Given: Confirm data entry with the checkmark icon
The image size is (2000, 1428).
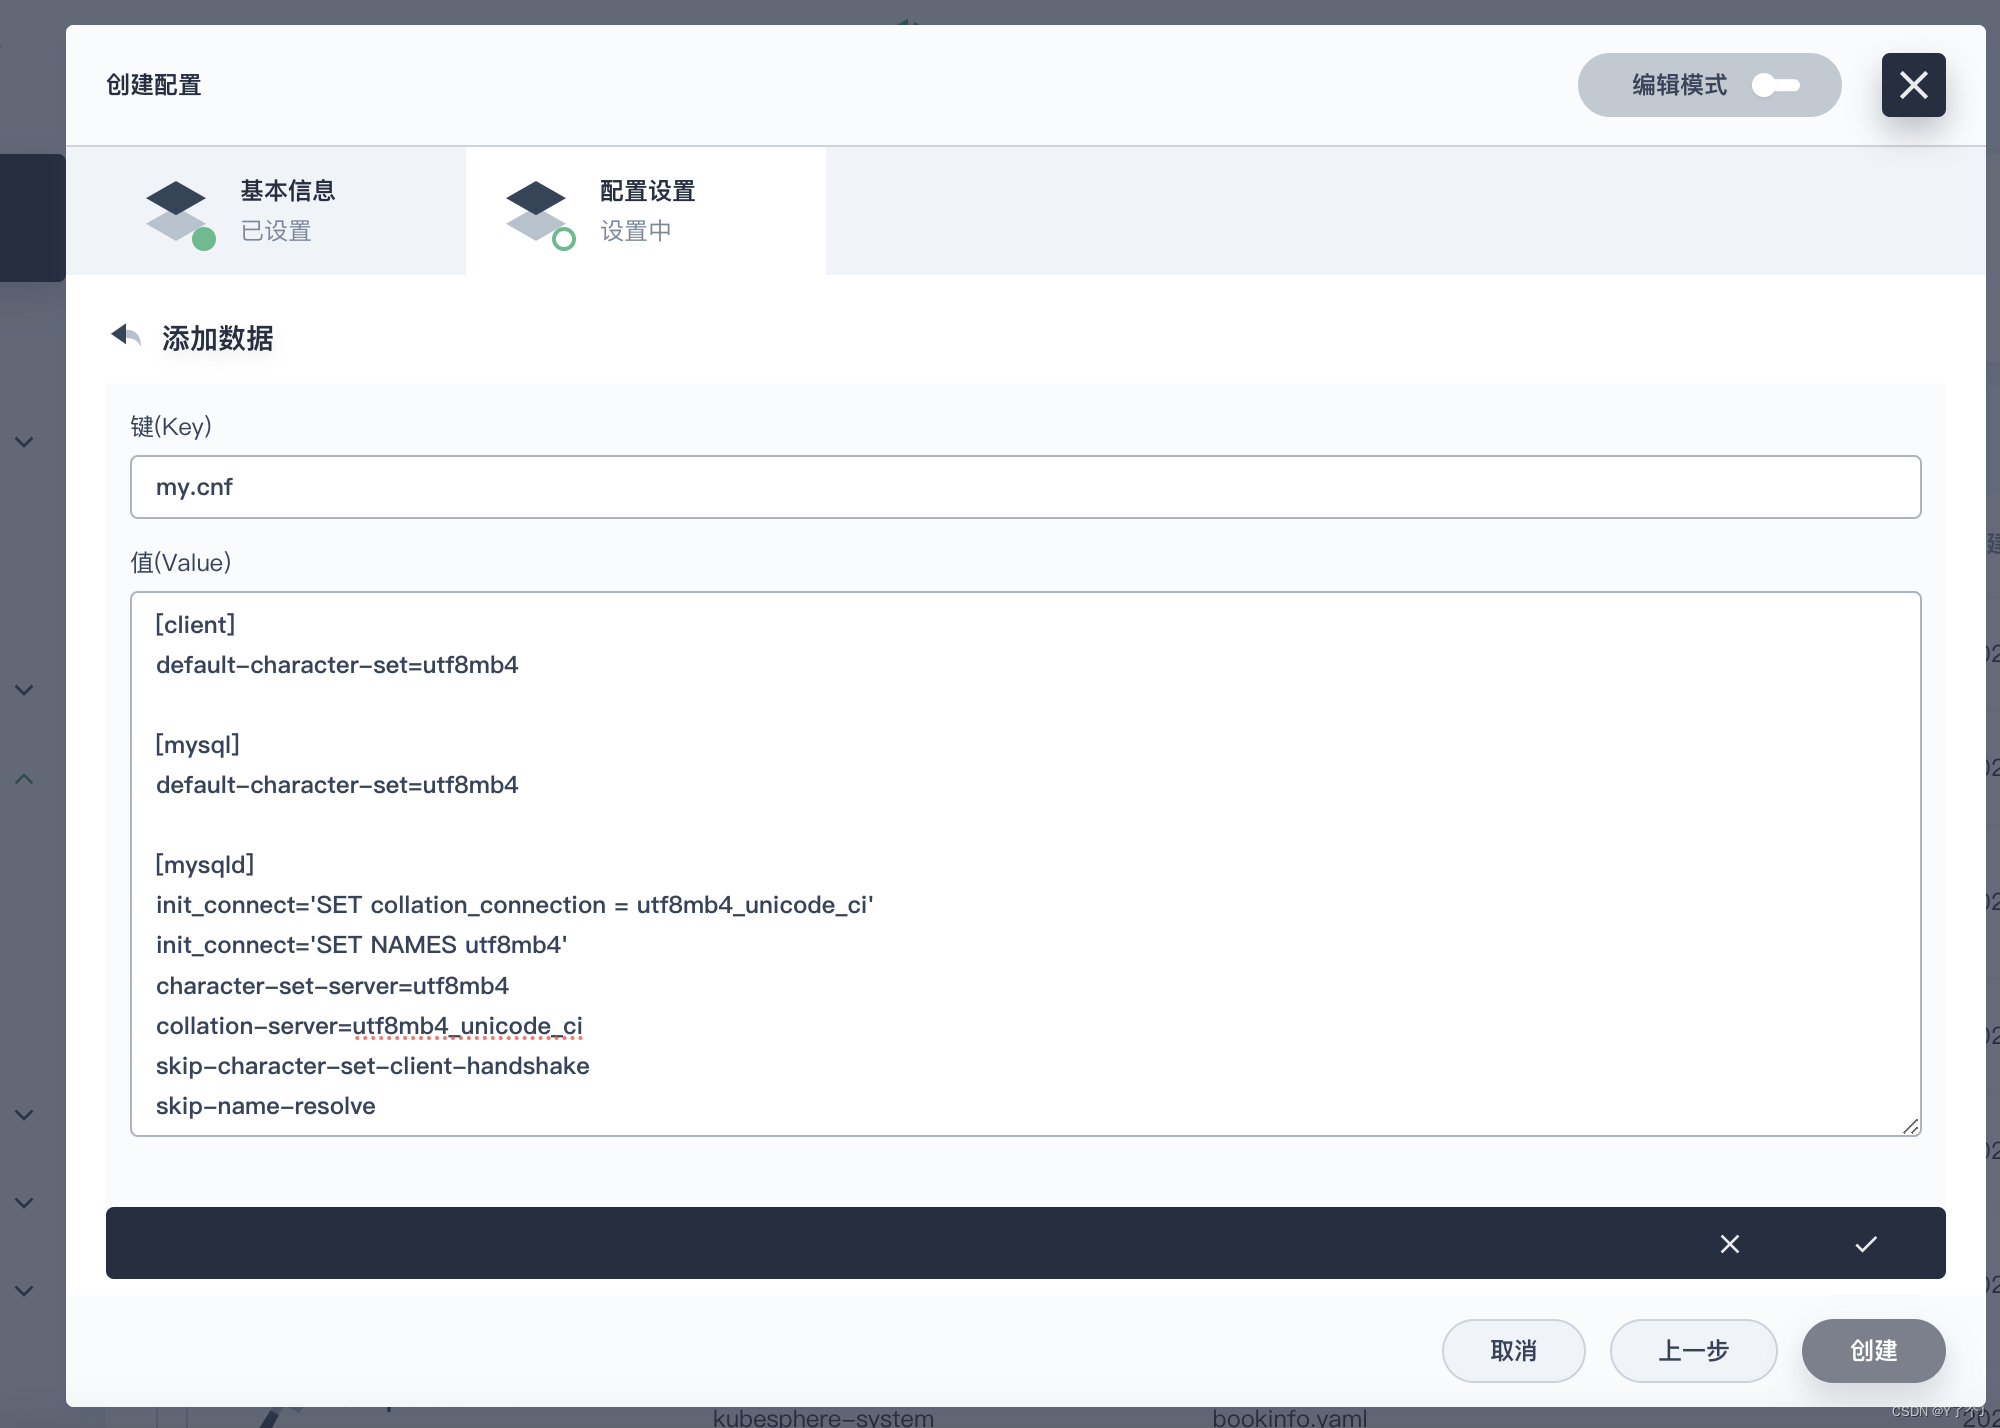Looking at the screenshot, I should coord(1866,1243).
